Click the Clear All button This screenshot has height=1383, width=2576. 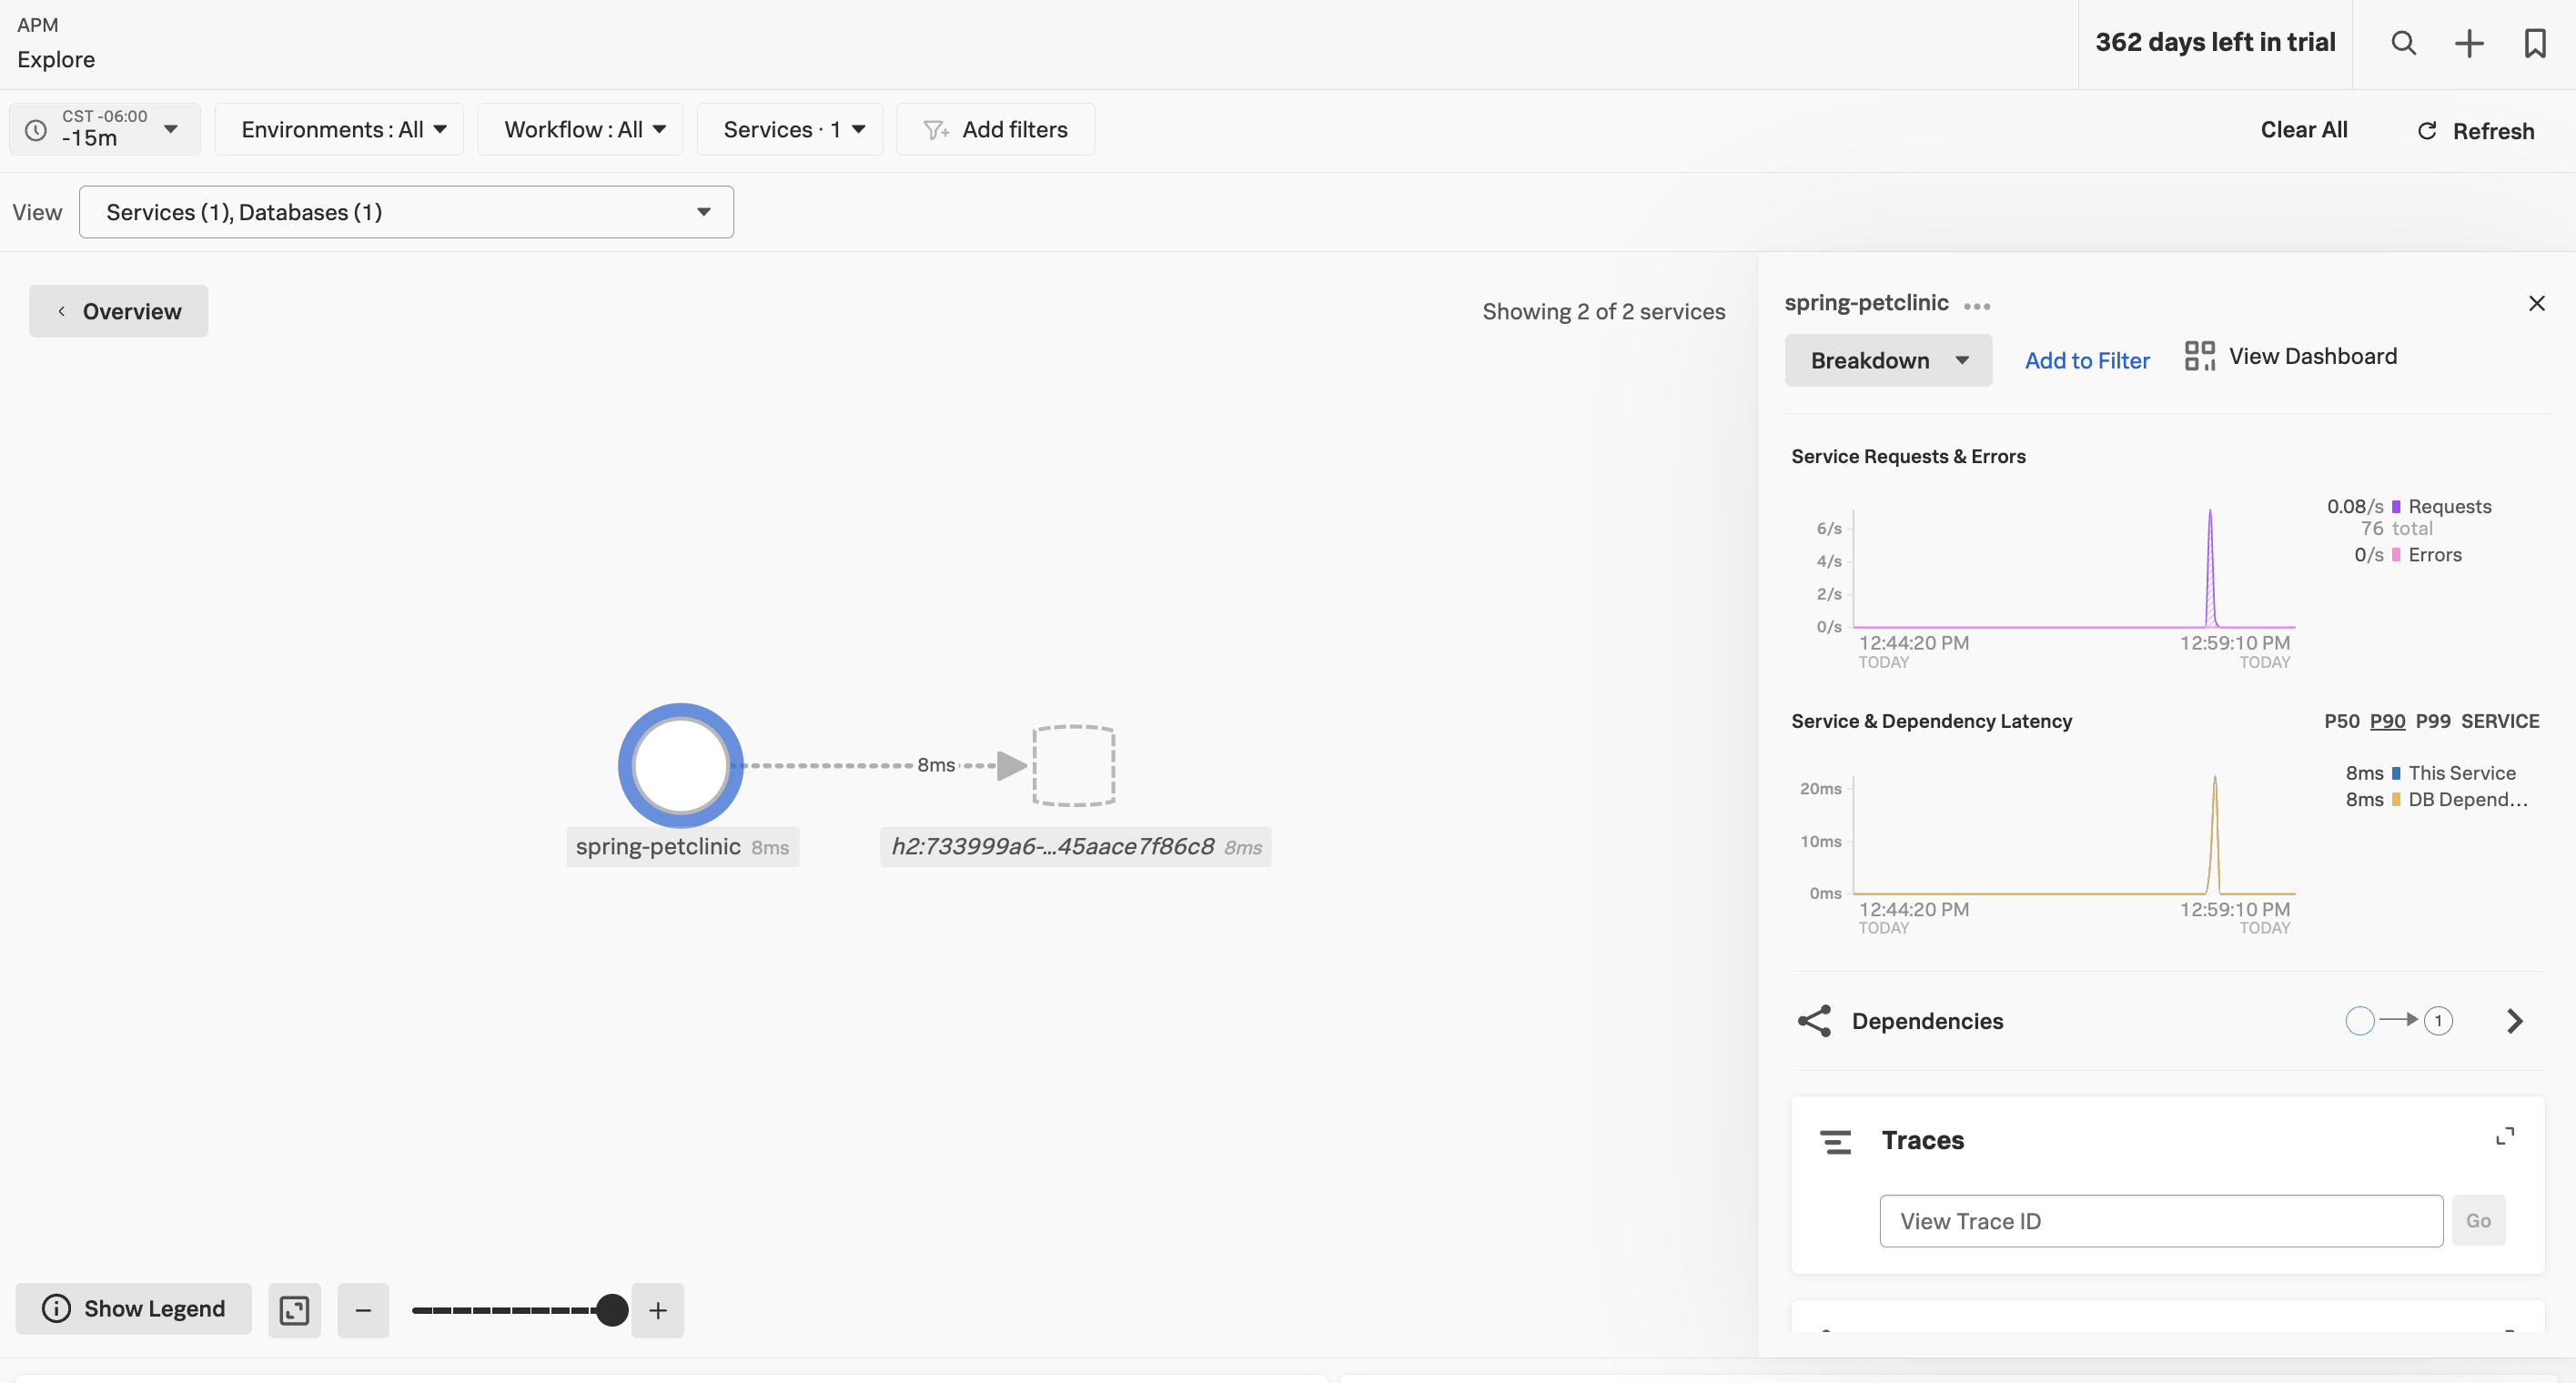(x=2305, y=129)
